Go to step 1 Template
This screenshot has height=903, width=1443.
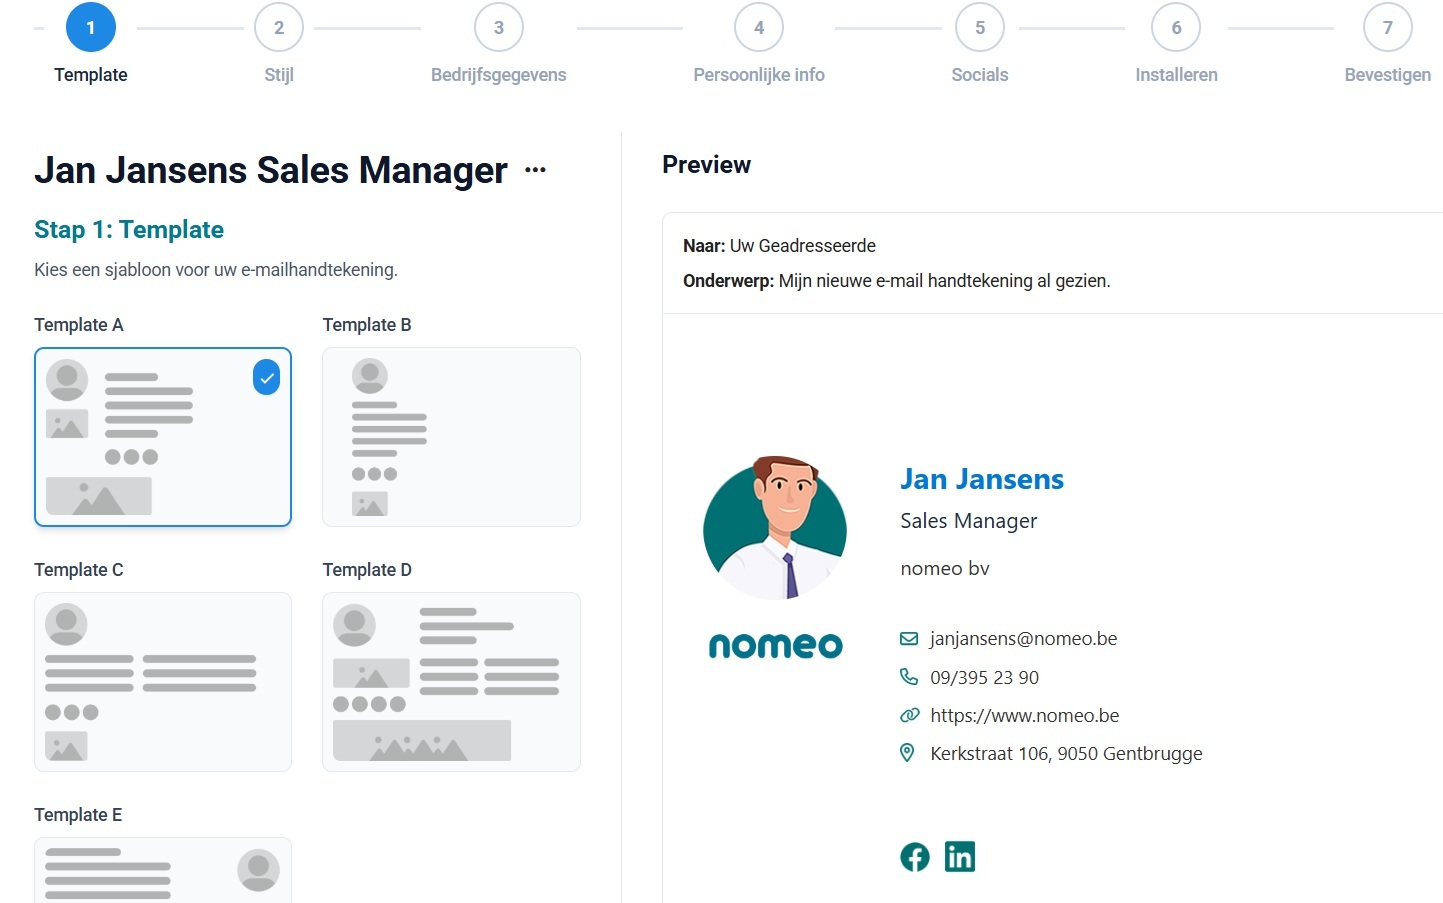[91, 28]
